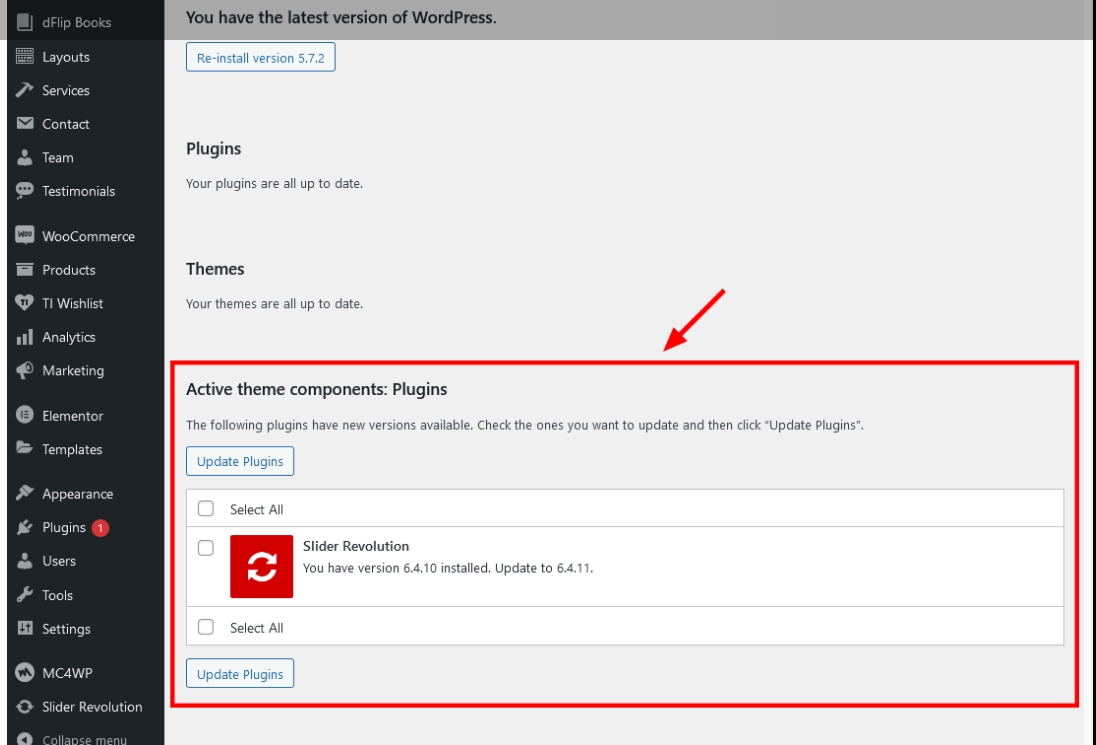1096x745 pixels.
Task: Click the 'You have the latest version of WordPress.' heading
Action: point(341,17)
